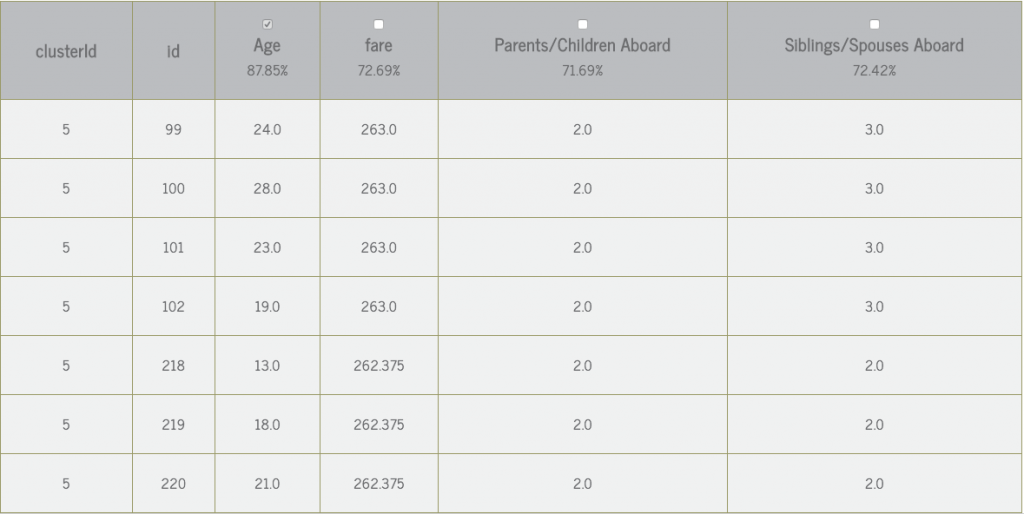Viewport: 1024px width, 514px height.
Task: Click the clusterId column header
Action: pyautogui.click(x=66, y=51)
